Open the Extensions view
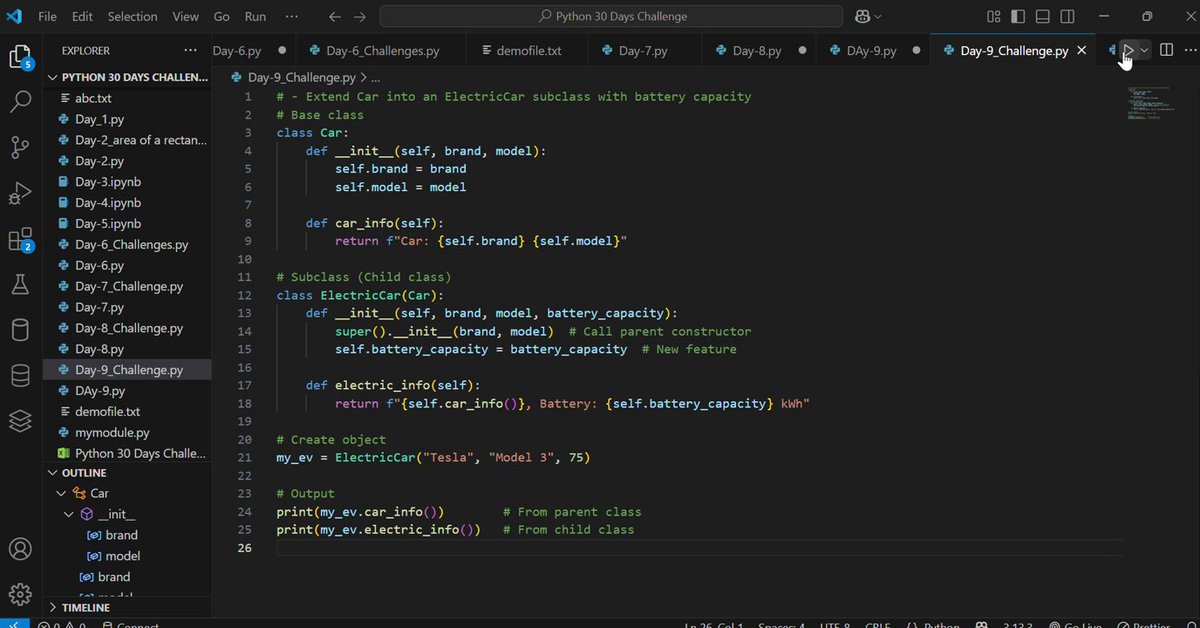This screenshot has width=1200, height=628. click(21, 240)
